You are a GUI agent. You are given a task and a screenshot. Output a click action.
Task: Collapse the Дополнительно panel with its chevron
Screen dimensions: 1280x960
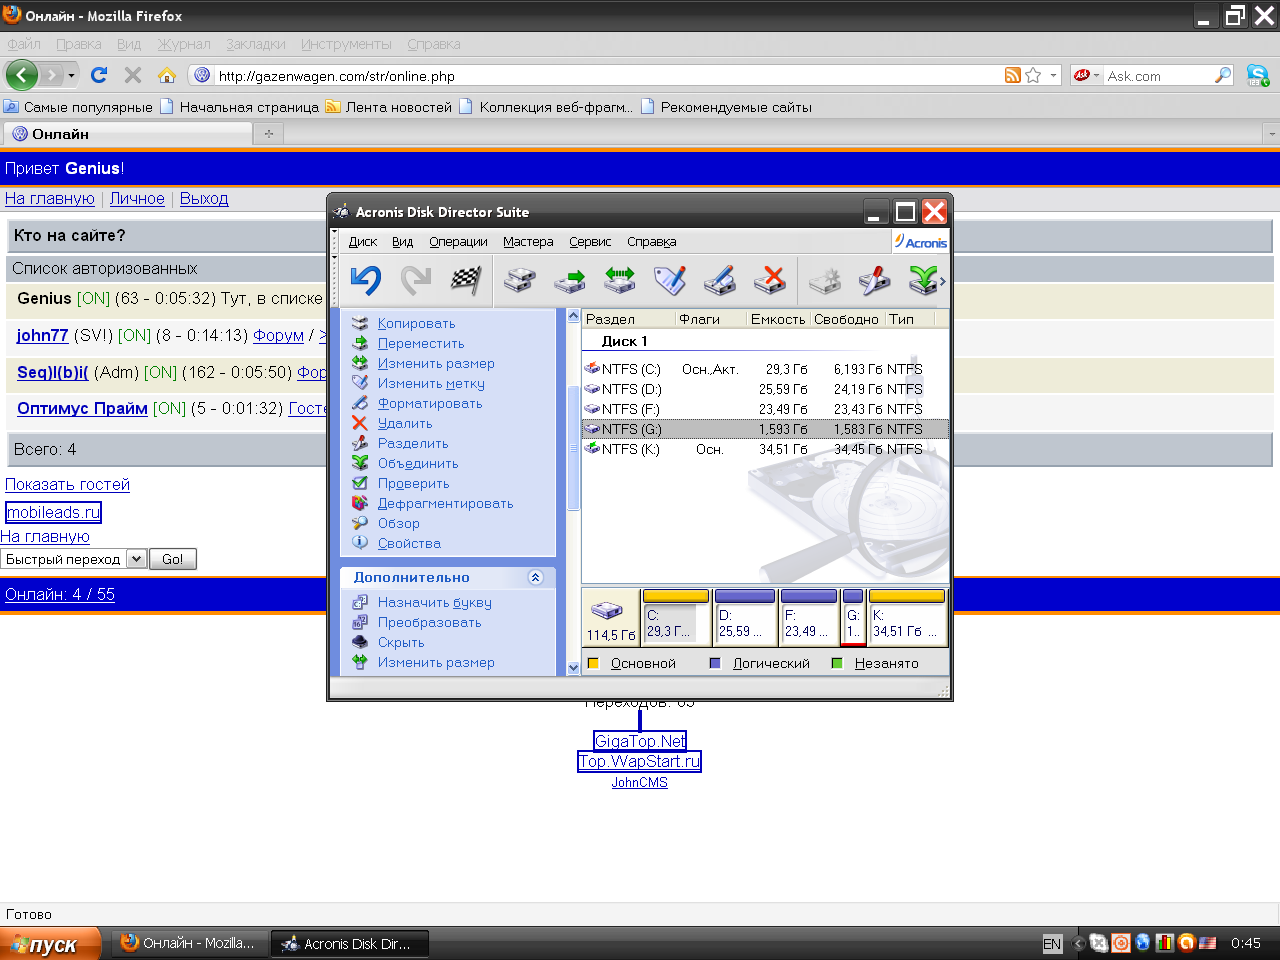pyautogui.click(x=535, y=577)
